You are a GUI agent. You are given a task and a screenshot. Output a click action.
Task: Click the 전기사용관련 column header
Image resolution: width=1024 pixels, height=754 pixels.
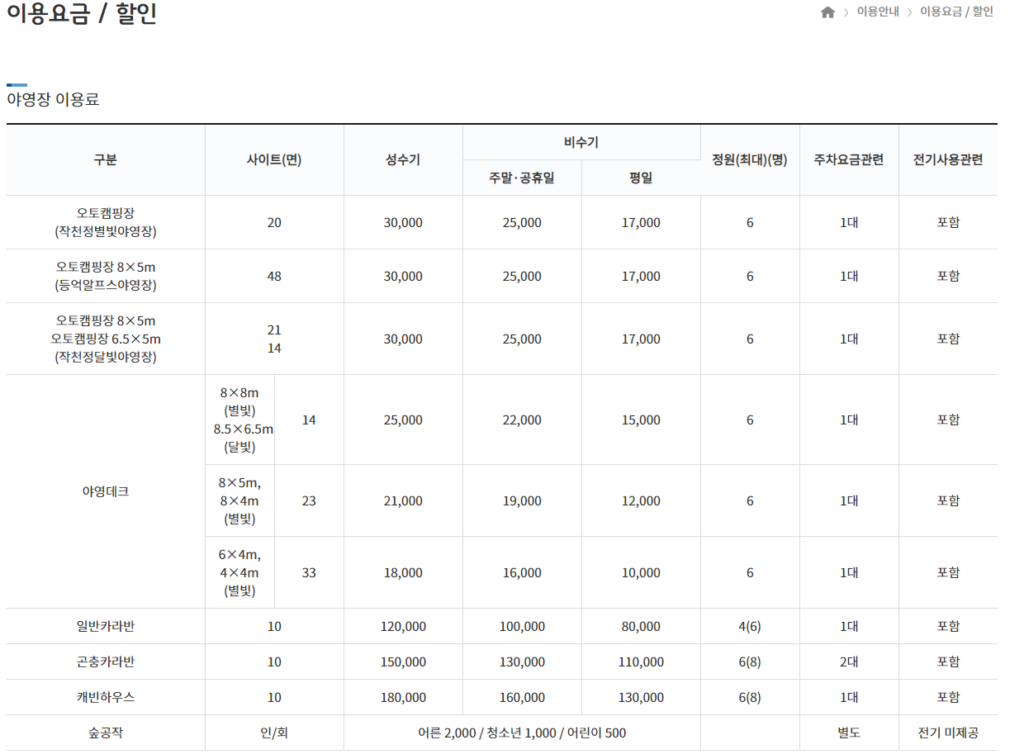click(x=947, y=160)
